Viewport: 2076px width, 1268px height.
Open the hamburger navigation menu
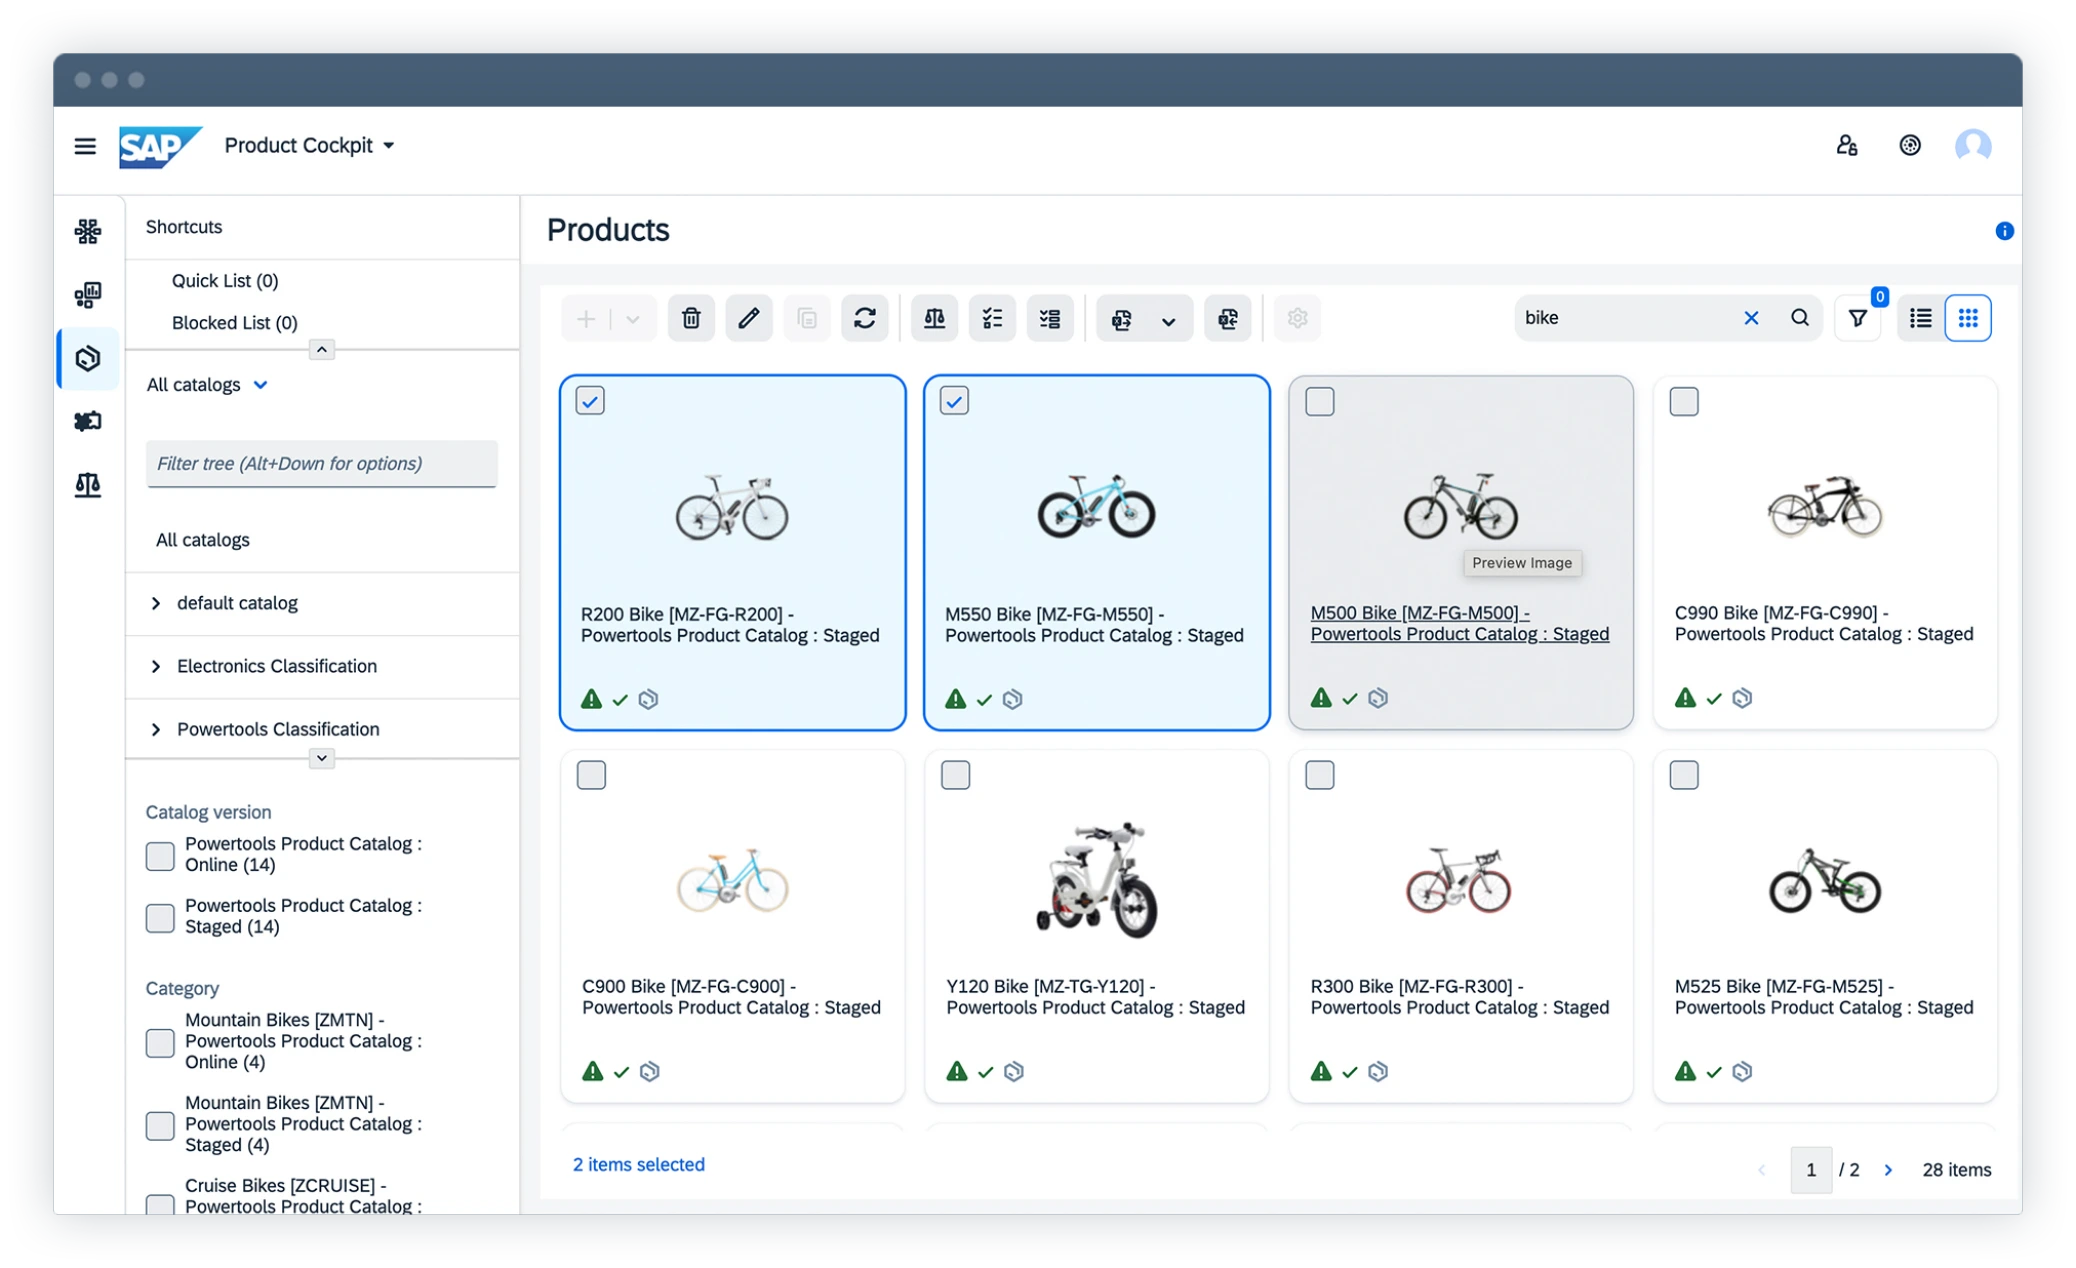(x=85, y=146)
